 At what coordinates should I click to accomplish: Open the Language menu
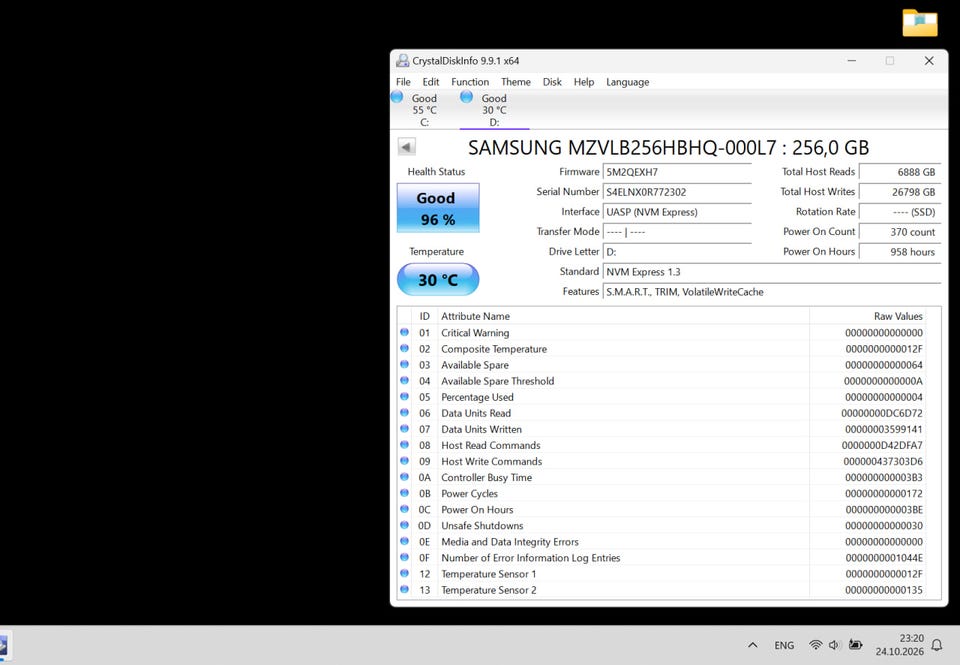tap(628, 82)
